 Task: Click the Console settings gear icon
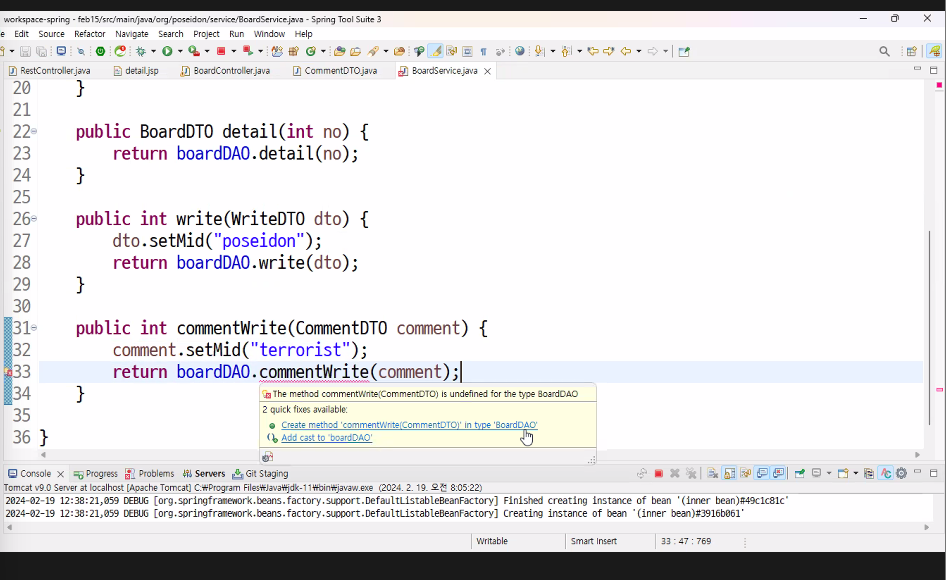[901, 474]
